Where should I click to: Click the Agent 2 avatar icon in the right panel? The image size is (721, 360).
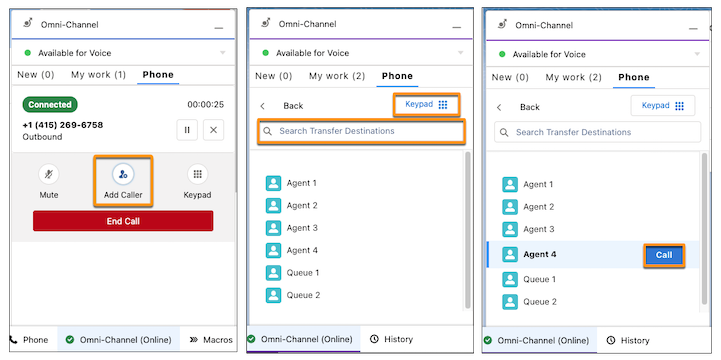click(510, 207)
